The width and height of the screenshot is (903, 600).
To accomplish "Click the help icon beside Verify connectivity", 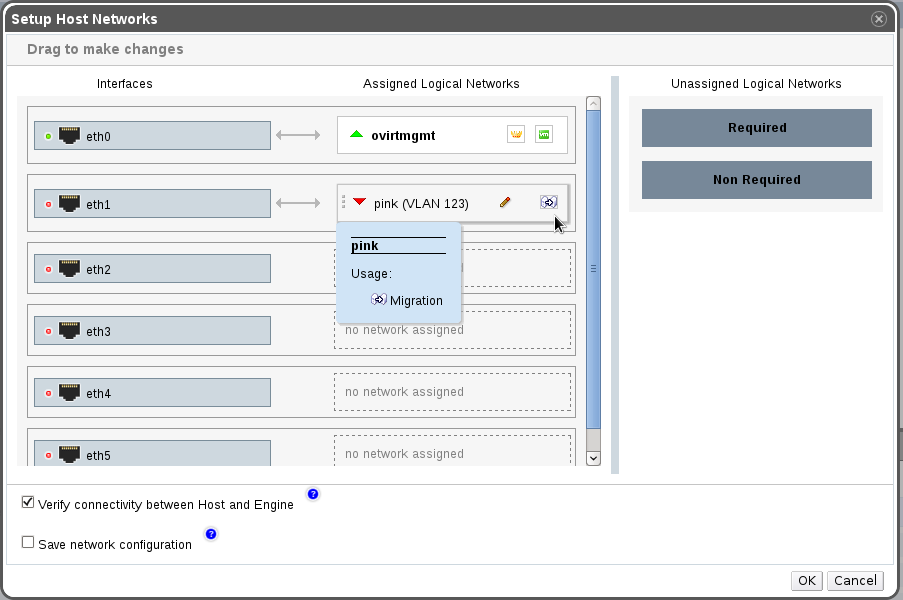I will [x=312, y=495].
